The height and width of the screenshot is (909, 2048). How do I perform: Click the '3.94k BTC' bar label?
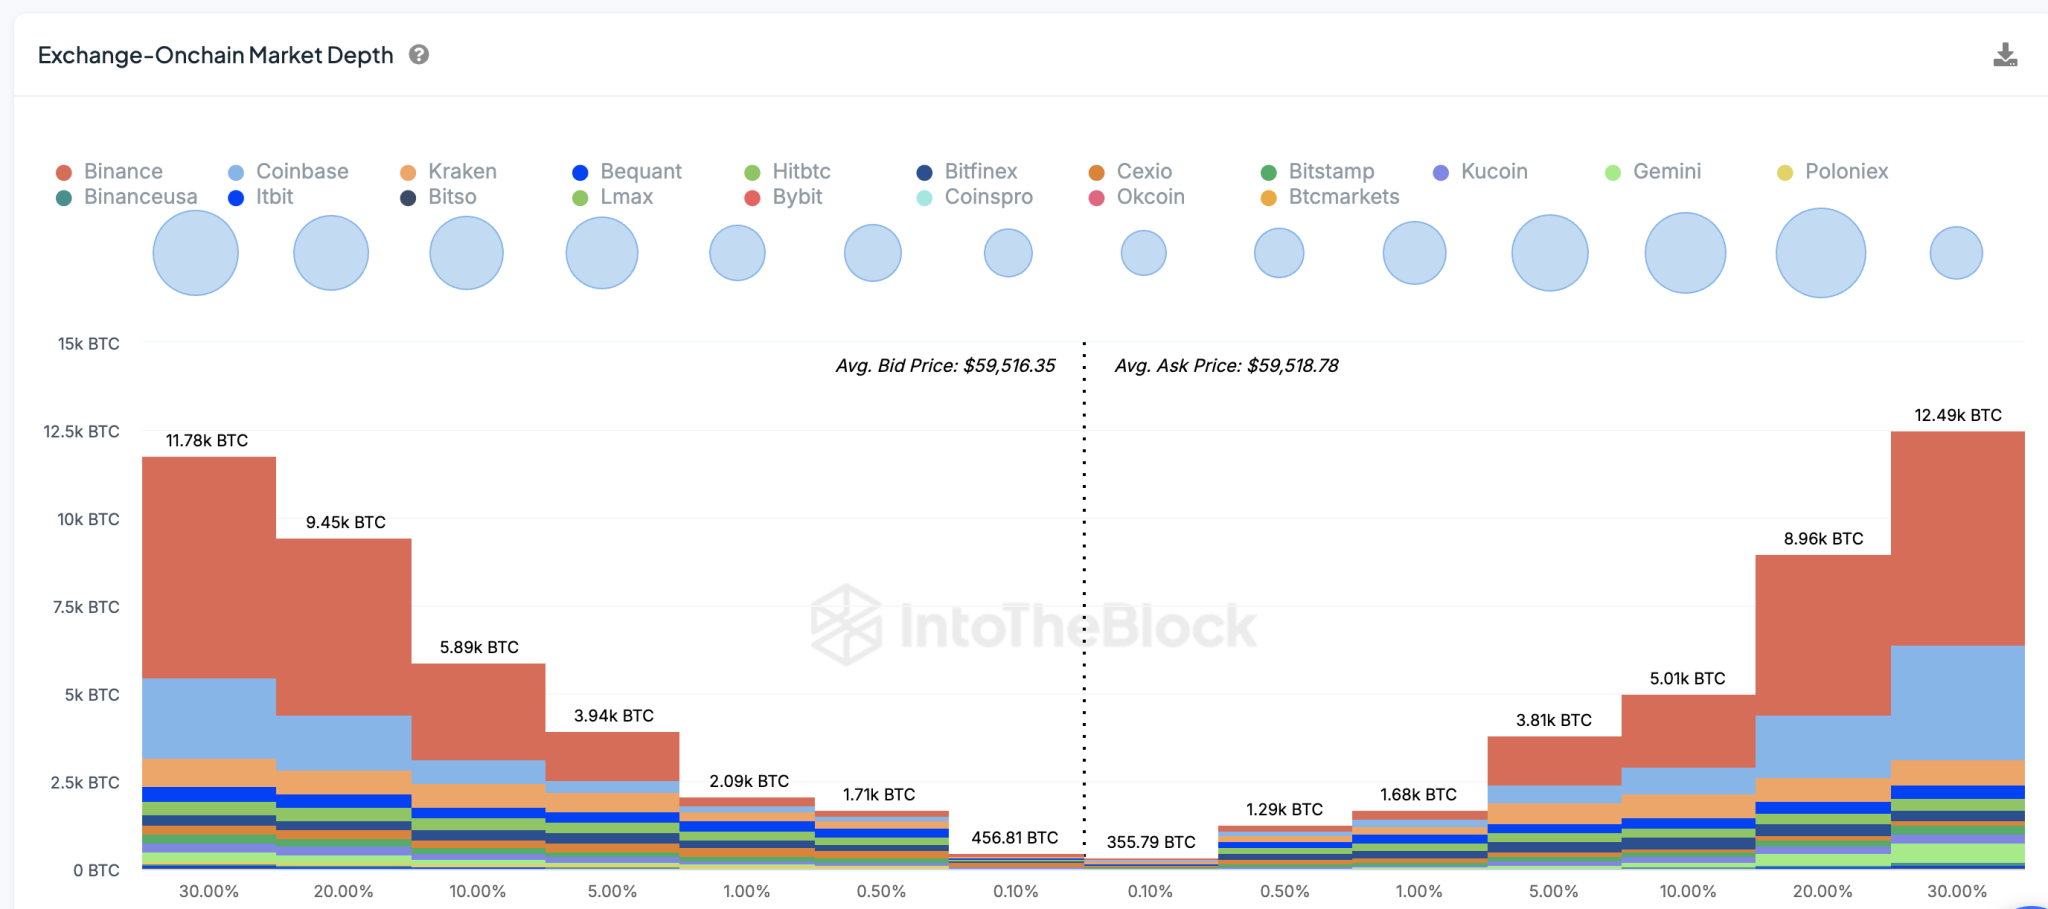(x=614, y=716)
